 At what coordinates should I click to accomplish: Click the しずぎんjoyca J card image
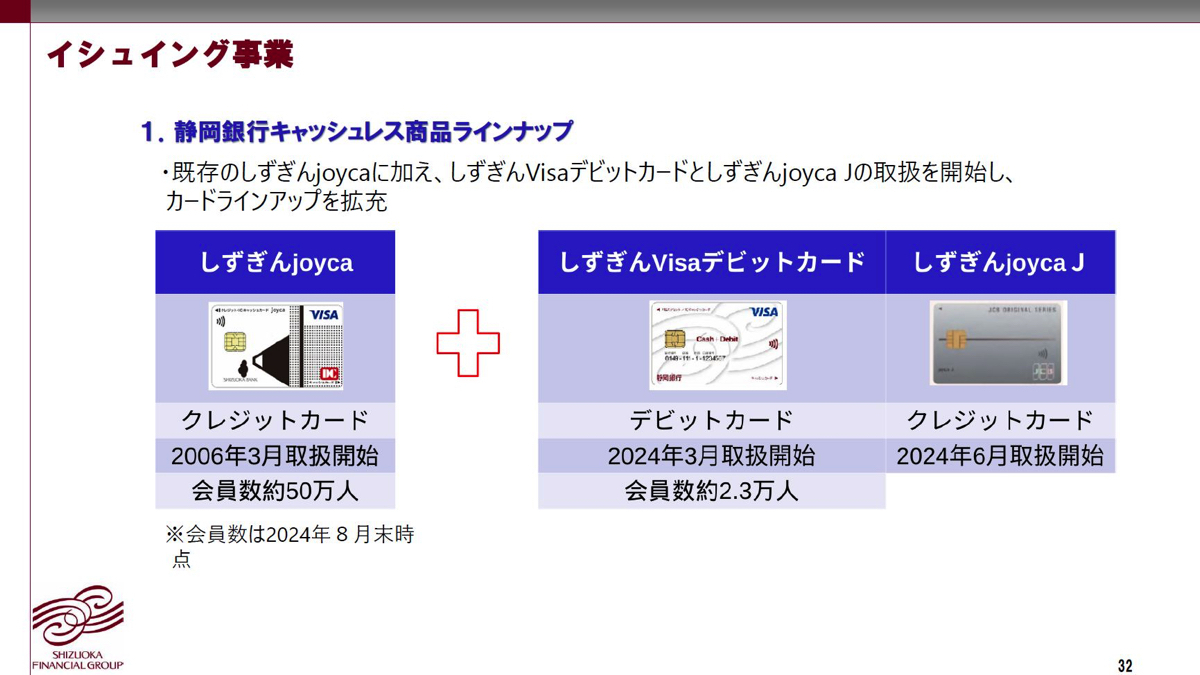click(998, 343)
